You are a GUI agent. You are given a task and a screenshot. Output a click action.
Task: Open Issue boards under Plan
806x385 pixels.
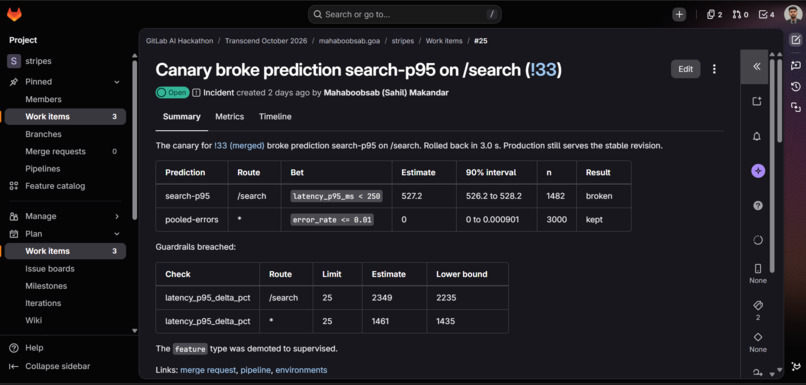50,269
